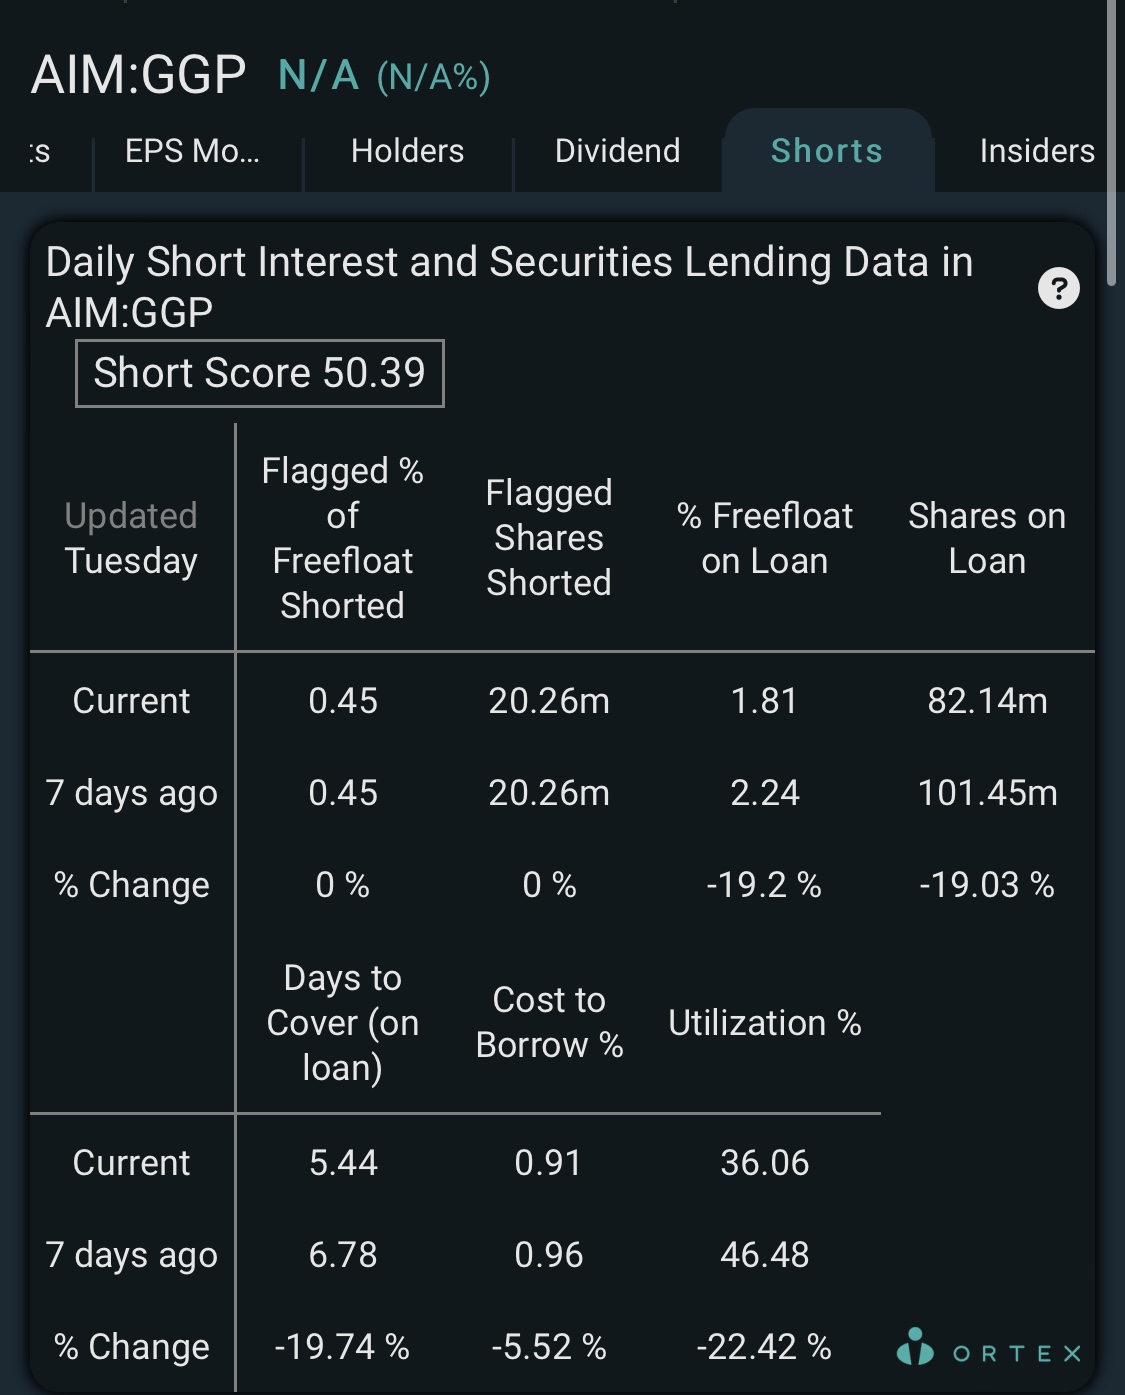Viewport: 1125px width, 1395px height.
Task: Select the Flagged % of Freefloat Shorted header
Action: pyautogui.click(x=342, y=538)
